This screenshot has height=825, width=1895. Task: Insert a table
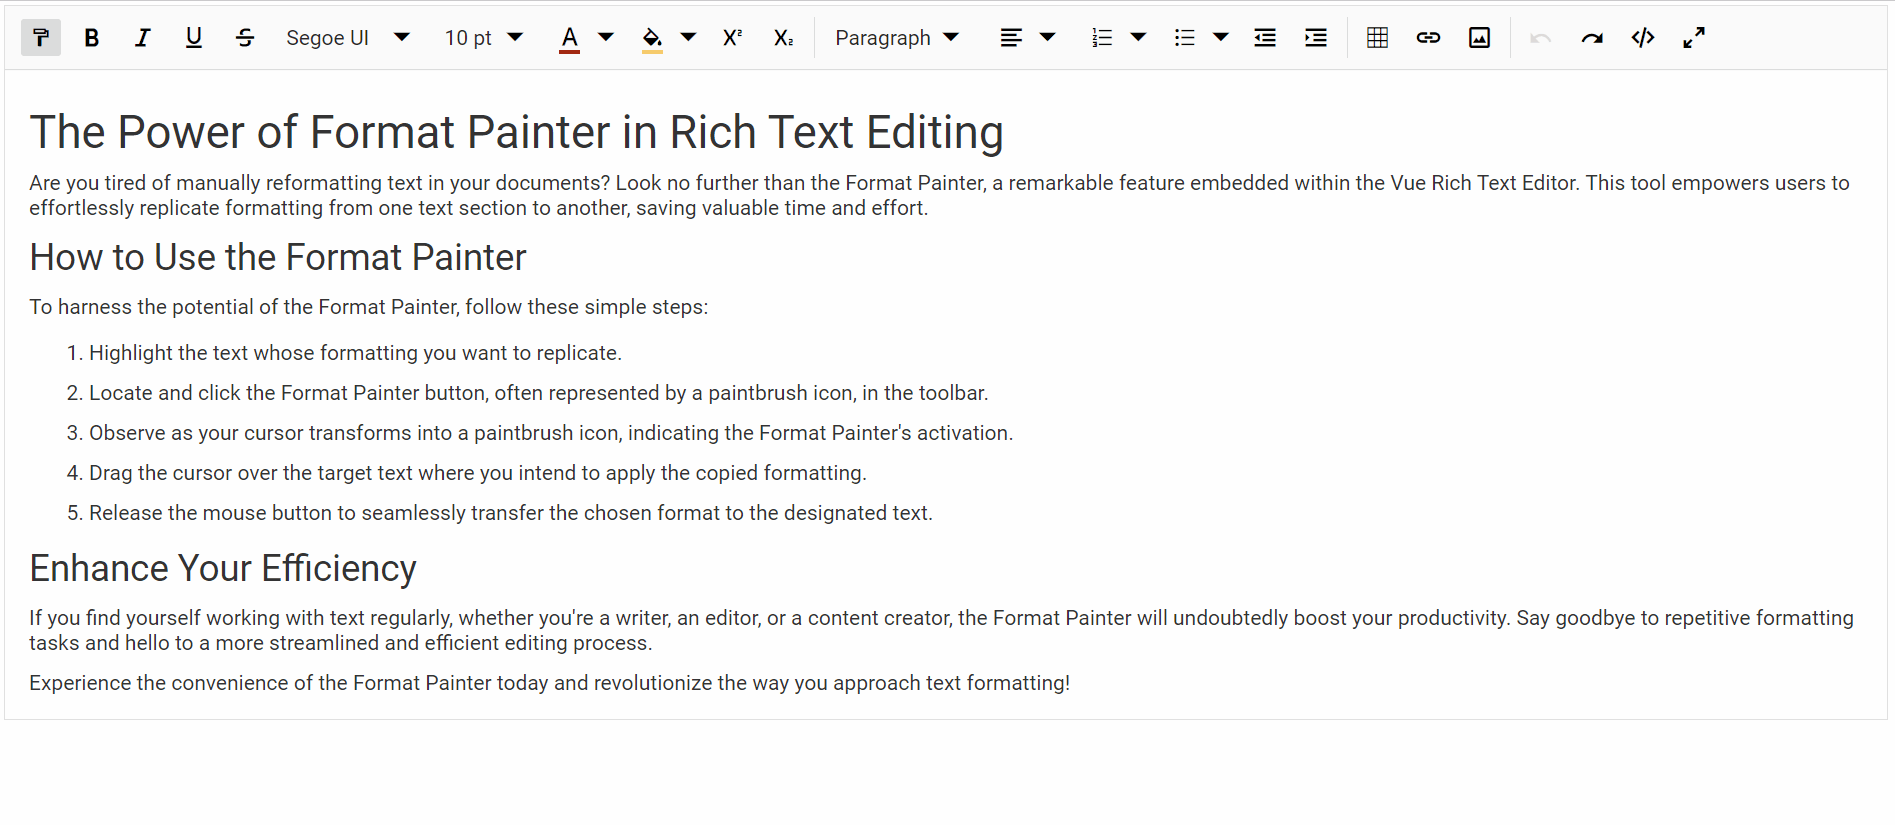click(x=1377, y=38)
